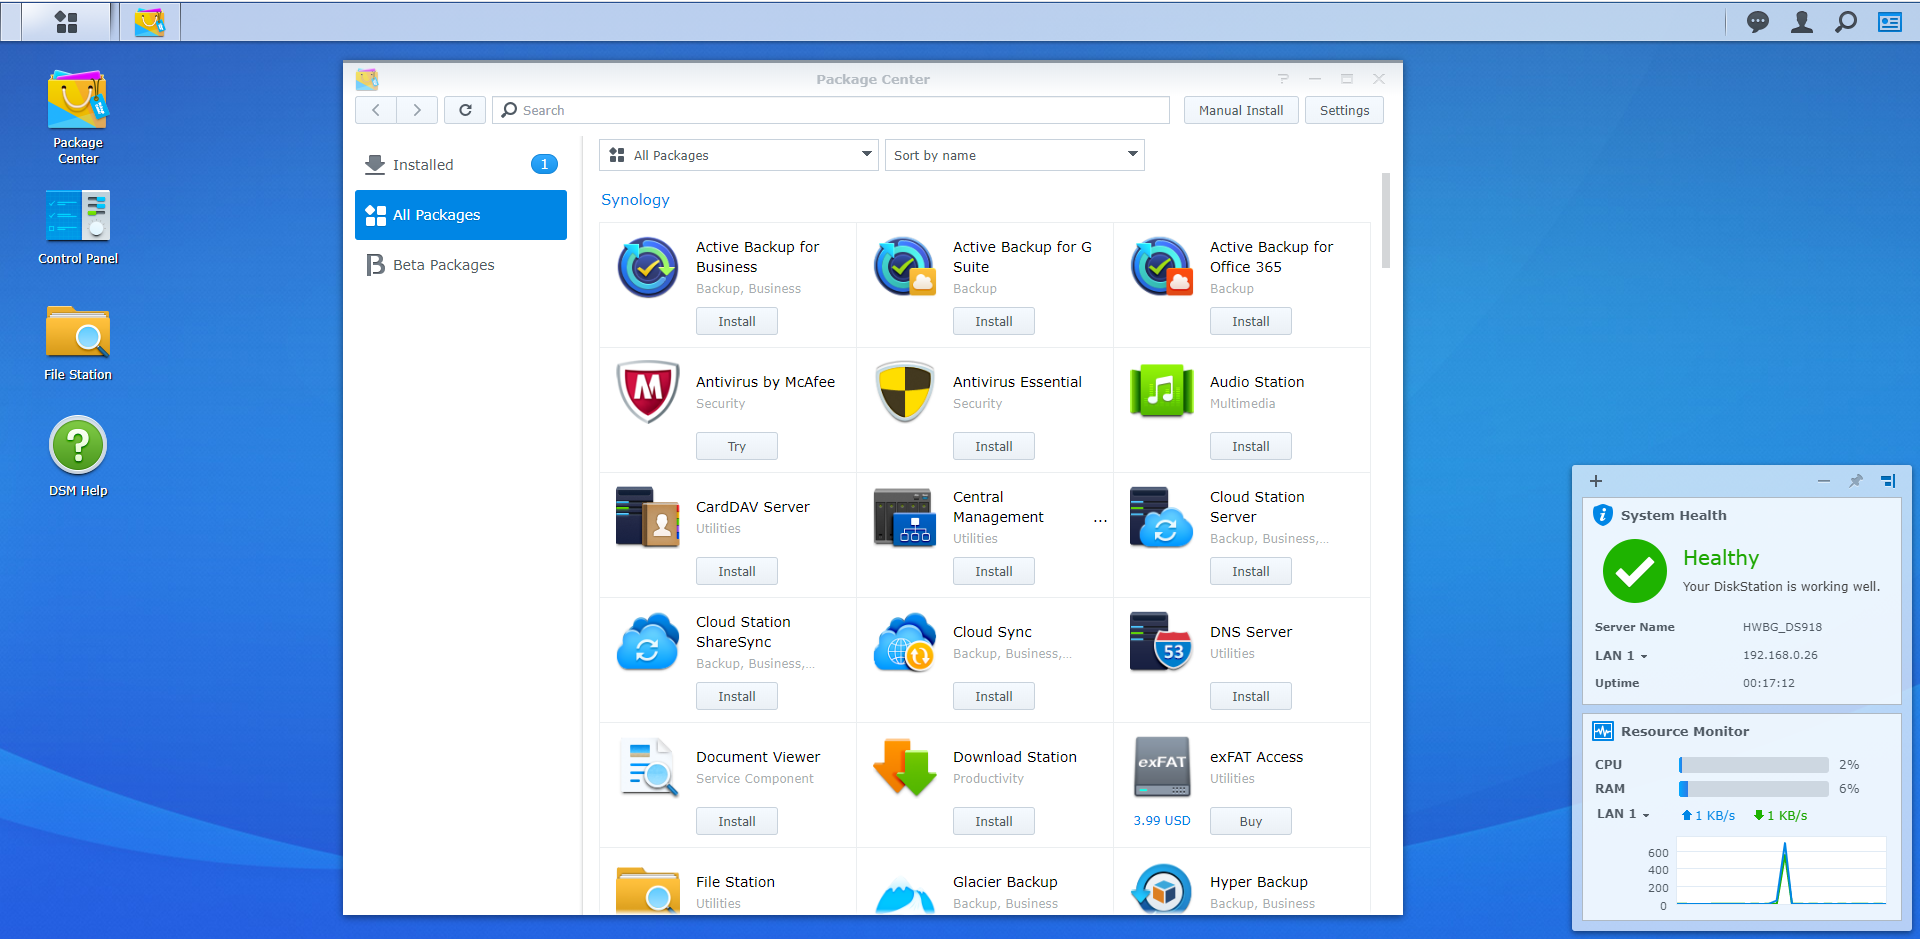Click the Download Station arrow icon

905,767
